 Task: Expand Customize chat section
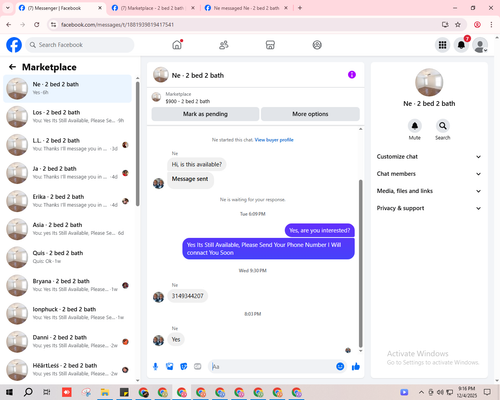[x=429, y=157]
